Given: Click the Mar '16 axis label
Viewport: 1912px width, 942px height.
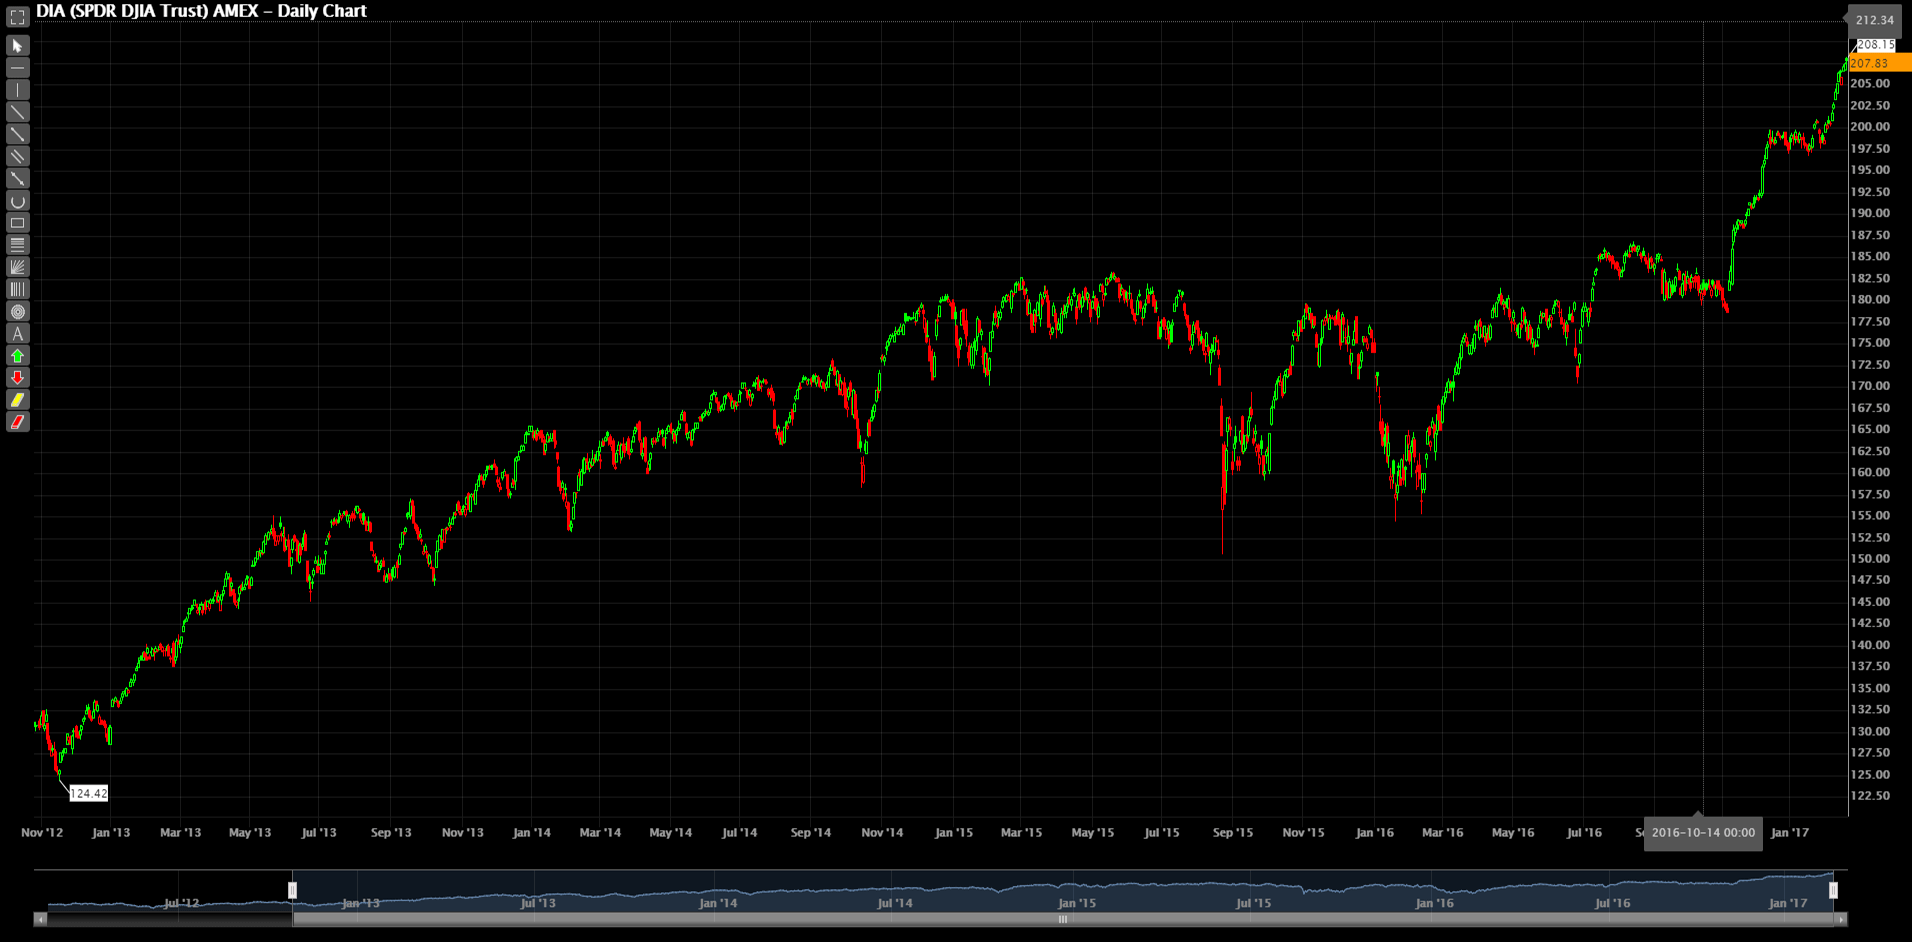Looking at the screenshot, I should coord(1442,832).
